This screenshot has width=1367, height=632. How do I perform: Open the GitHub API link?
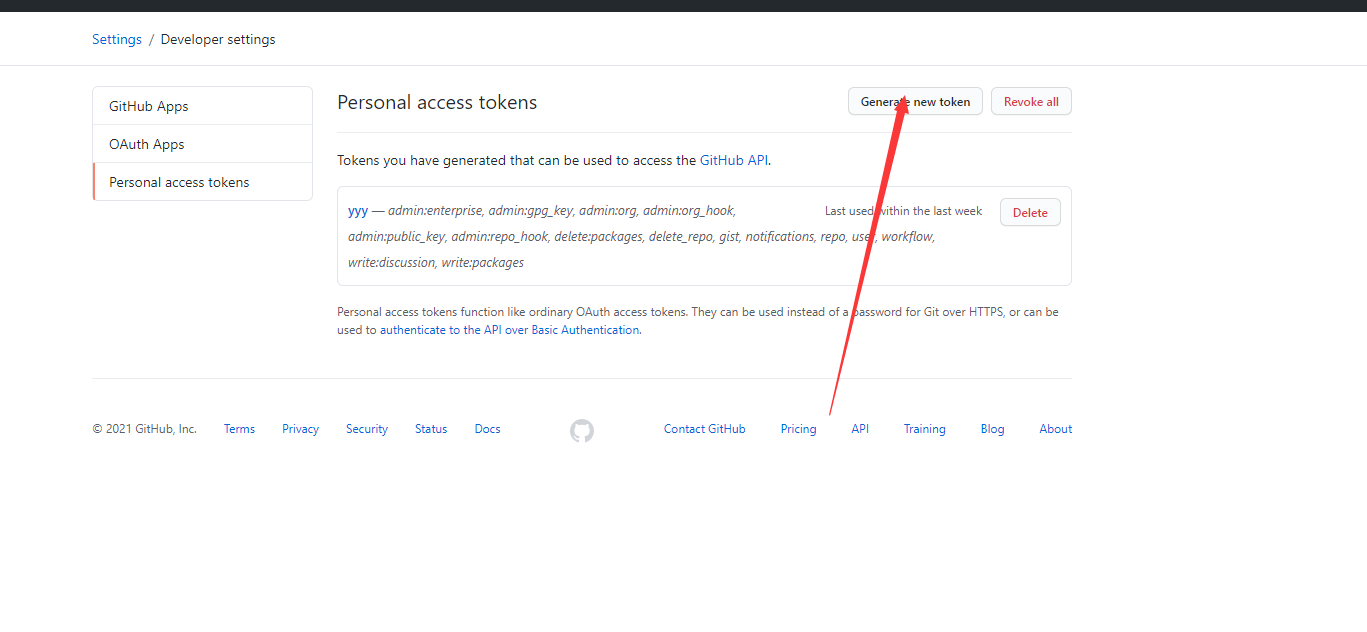tap(733, 160)
